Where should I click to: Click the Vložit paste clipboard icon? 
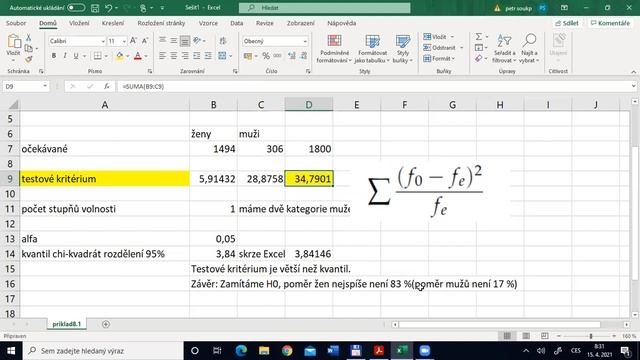[13, 42]
